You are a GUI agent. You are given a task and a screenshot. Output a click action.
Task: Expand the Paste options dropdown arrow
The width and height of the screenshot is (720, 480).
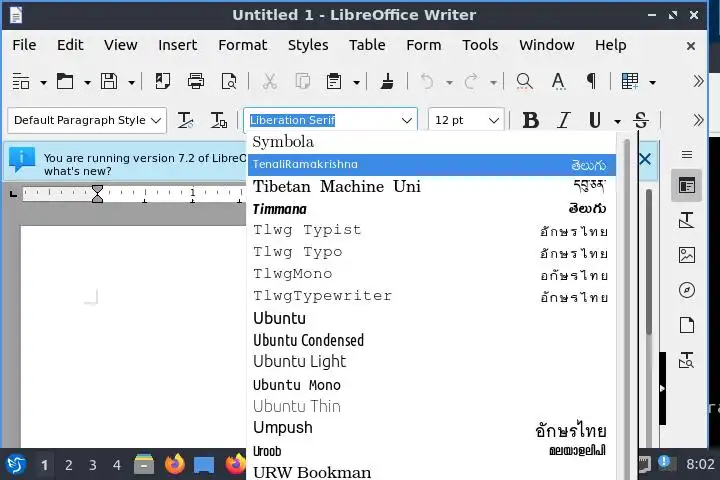pos(356,83)
